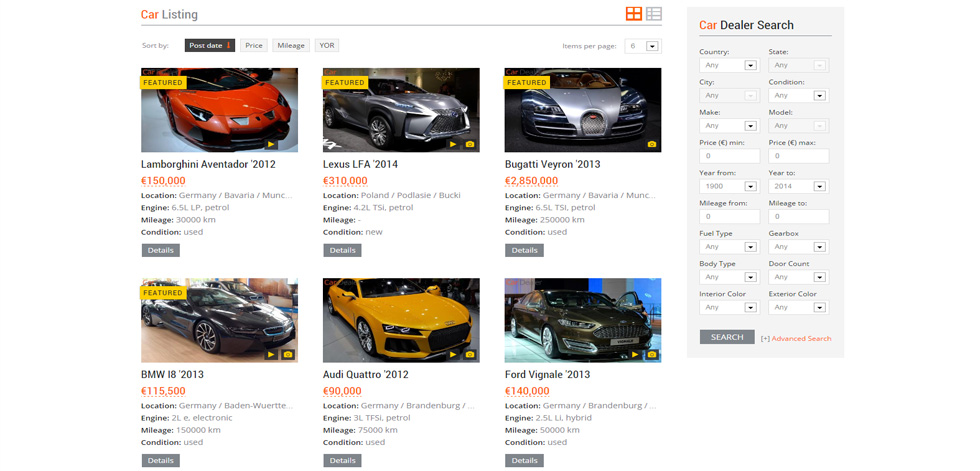
Task: Click FEATURED badge on Lamborghini Aventador
Action: (162, 82)
